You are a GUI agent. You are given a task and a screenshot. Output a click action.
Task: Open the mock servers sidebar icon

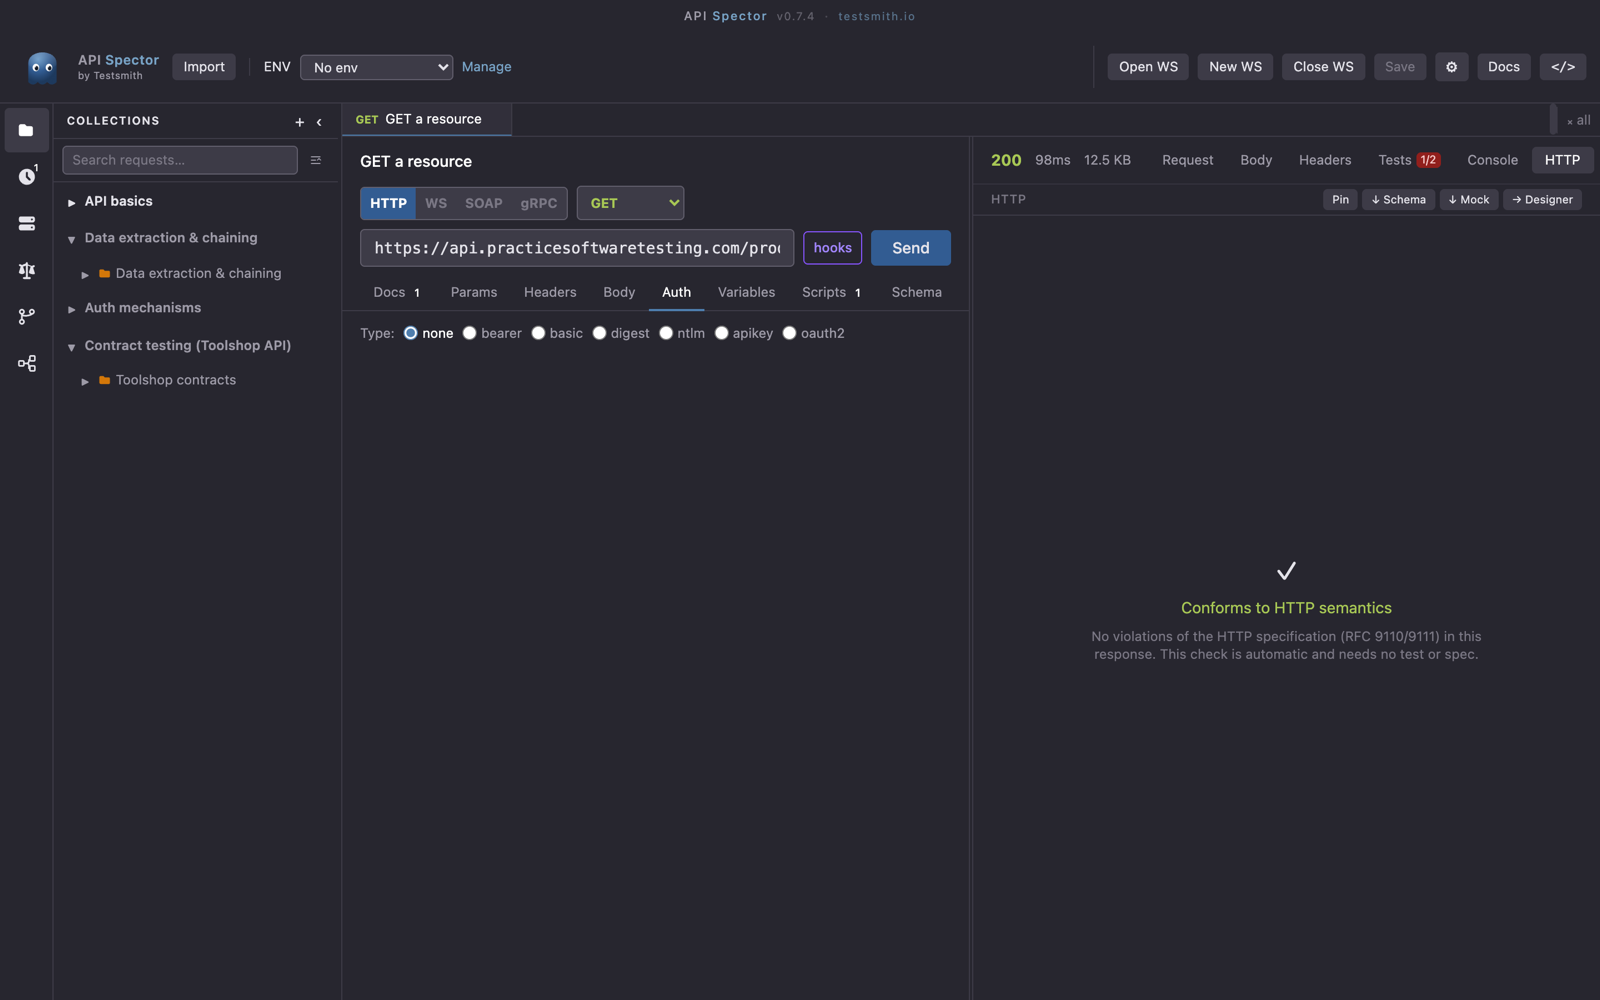[26, 223]
